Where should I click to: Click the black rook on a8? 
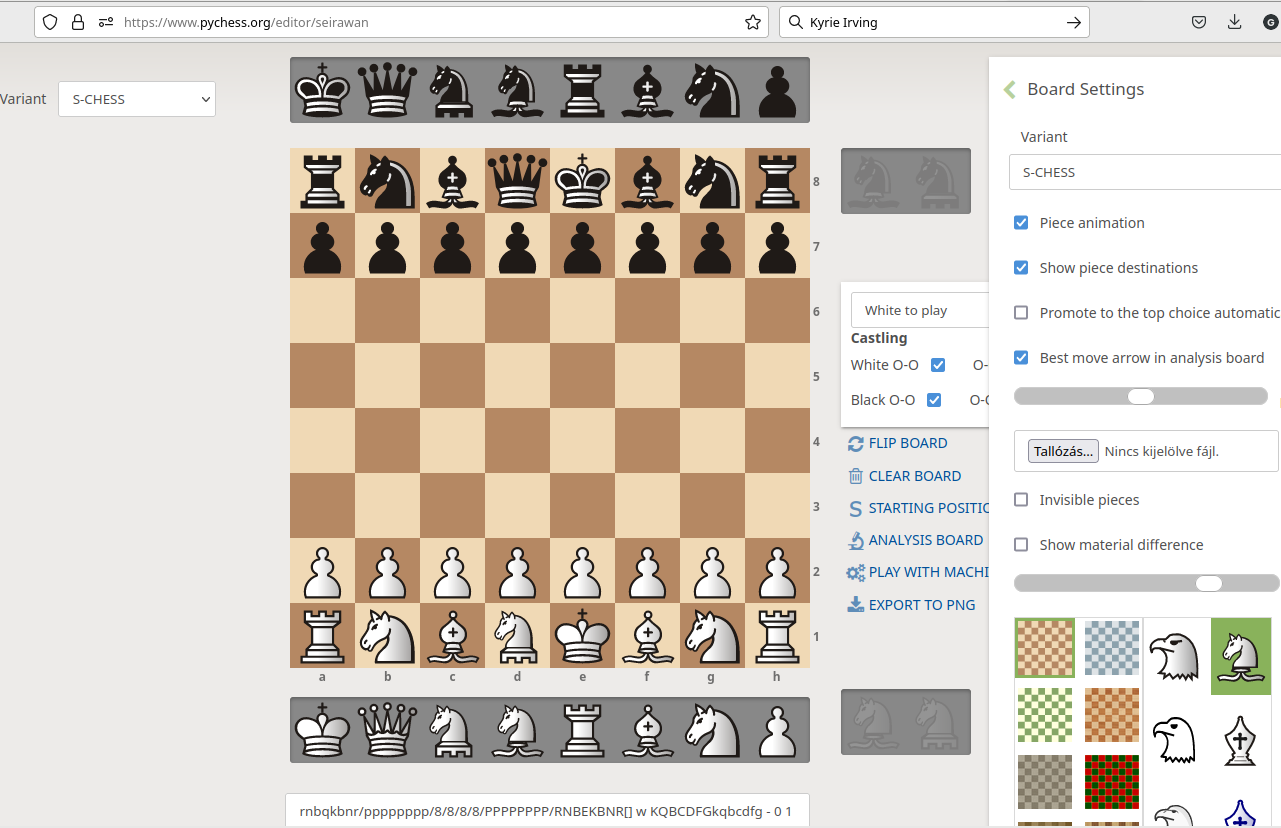point(322,181)
